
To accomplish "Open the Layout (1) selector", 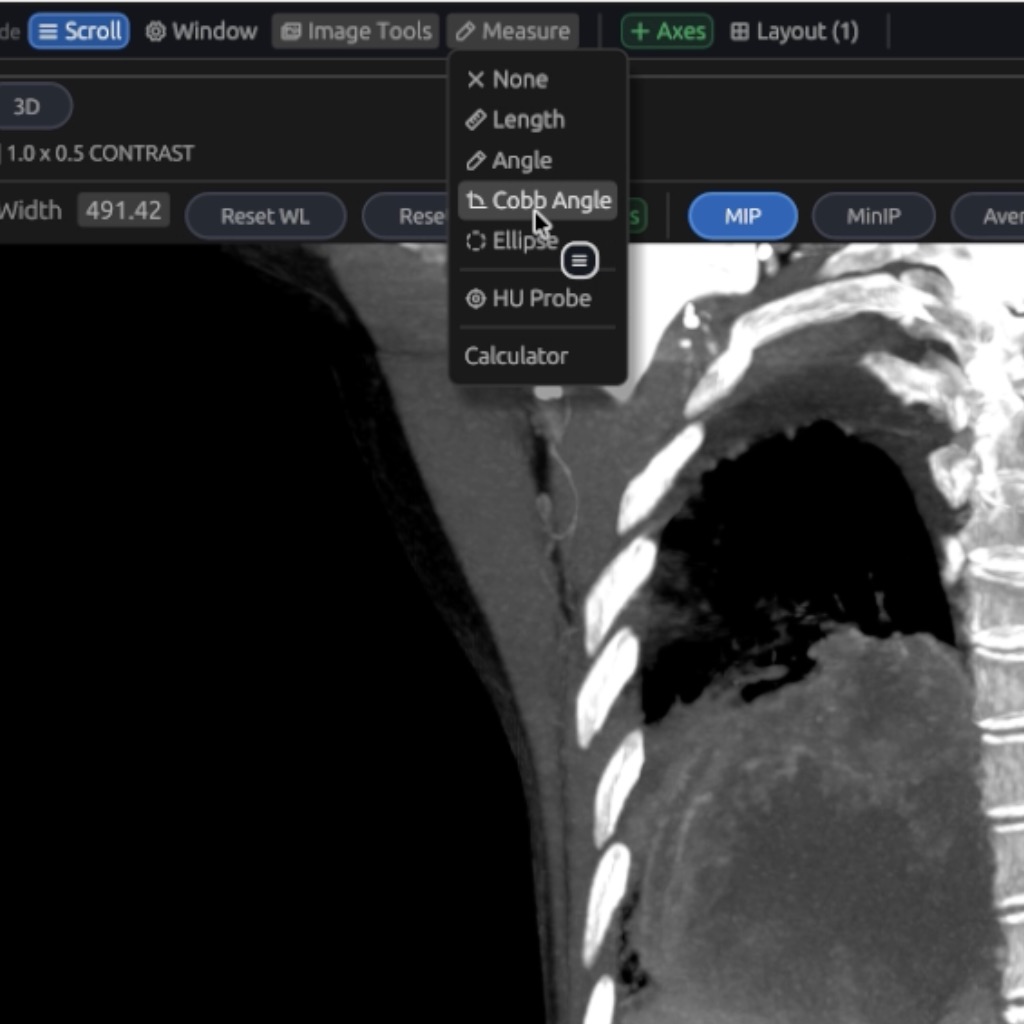I will coord(794,31).
